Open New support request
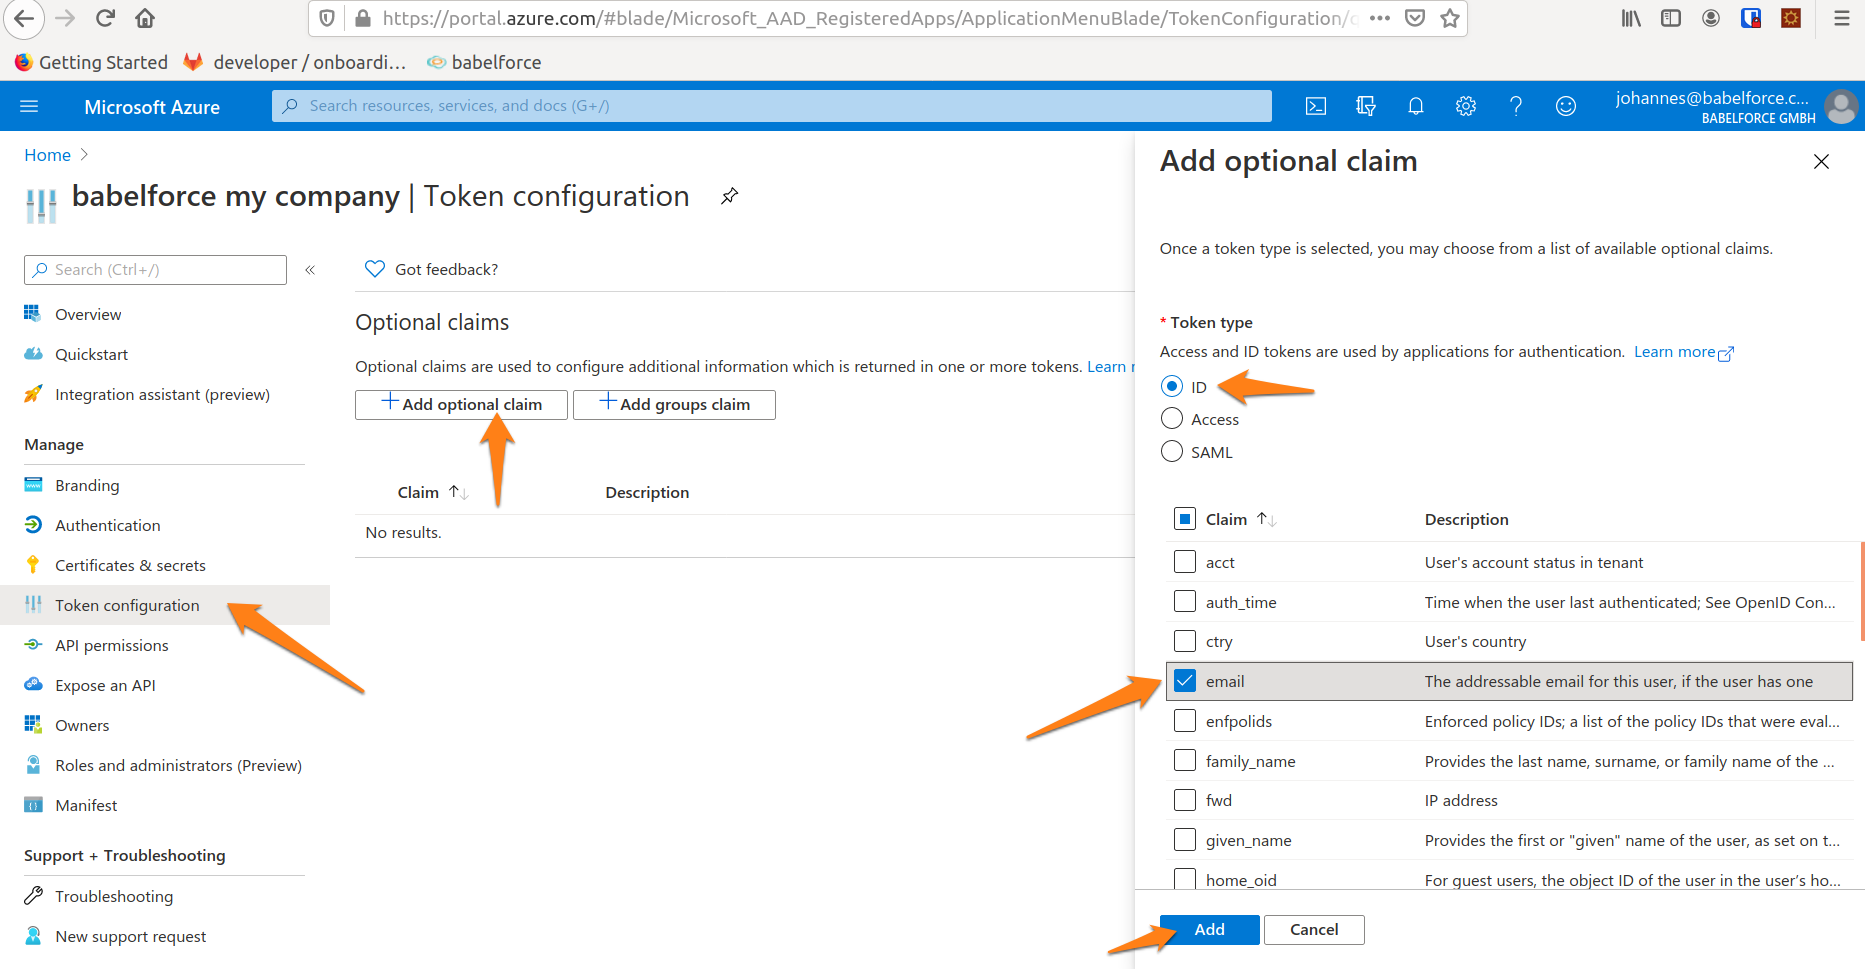Viewport: 1865px width, 969px height. (130, 936)
